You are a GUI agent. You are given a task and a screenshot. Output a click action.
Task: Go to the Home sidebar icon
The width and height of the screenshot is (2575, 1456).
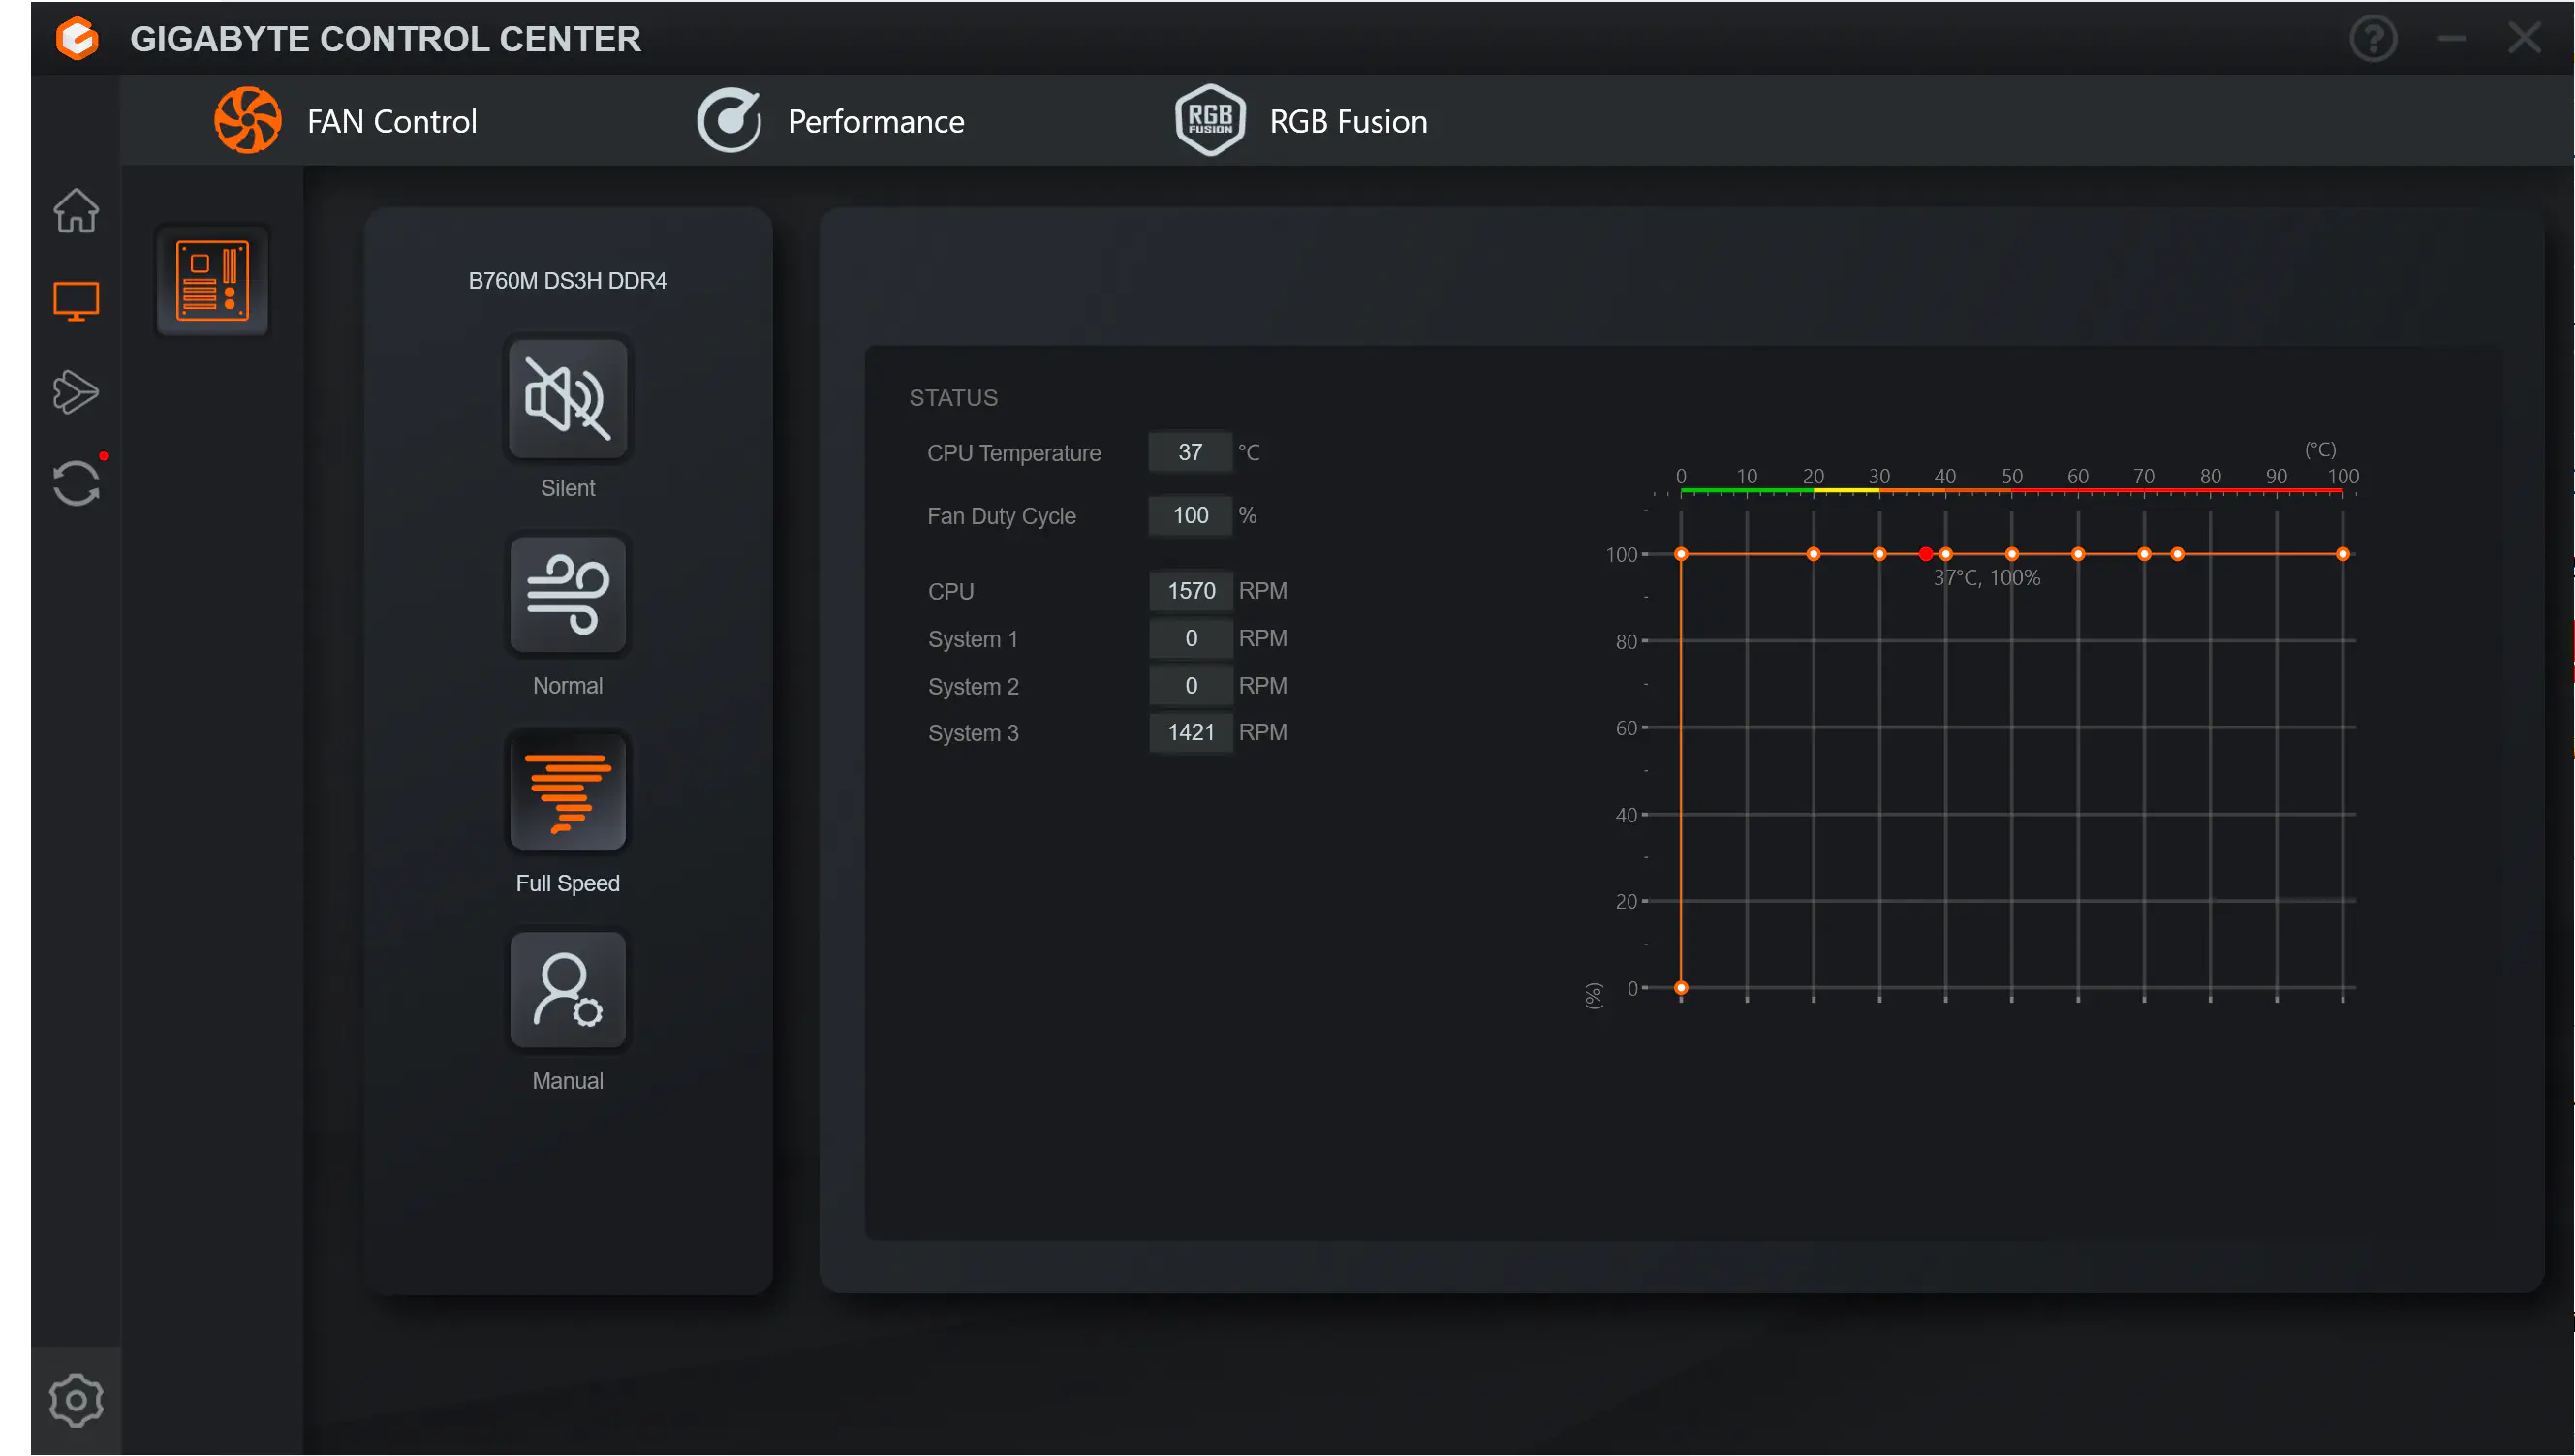pos(76,211)
